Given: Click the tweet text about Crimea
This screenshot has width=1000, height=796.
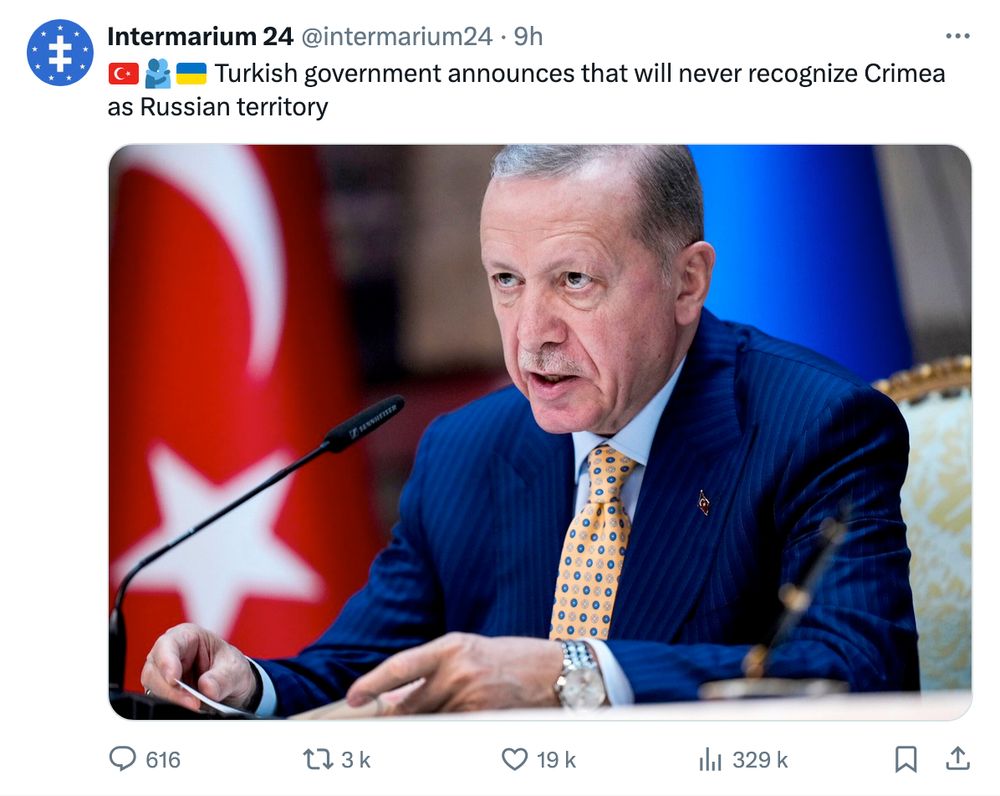Looking at the screenshot, I should (x=526, y=90).
